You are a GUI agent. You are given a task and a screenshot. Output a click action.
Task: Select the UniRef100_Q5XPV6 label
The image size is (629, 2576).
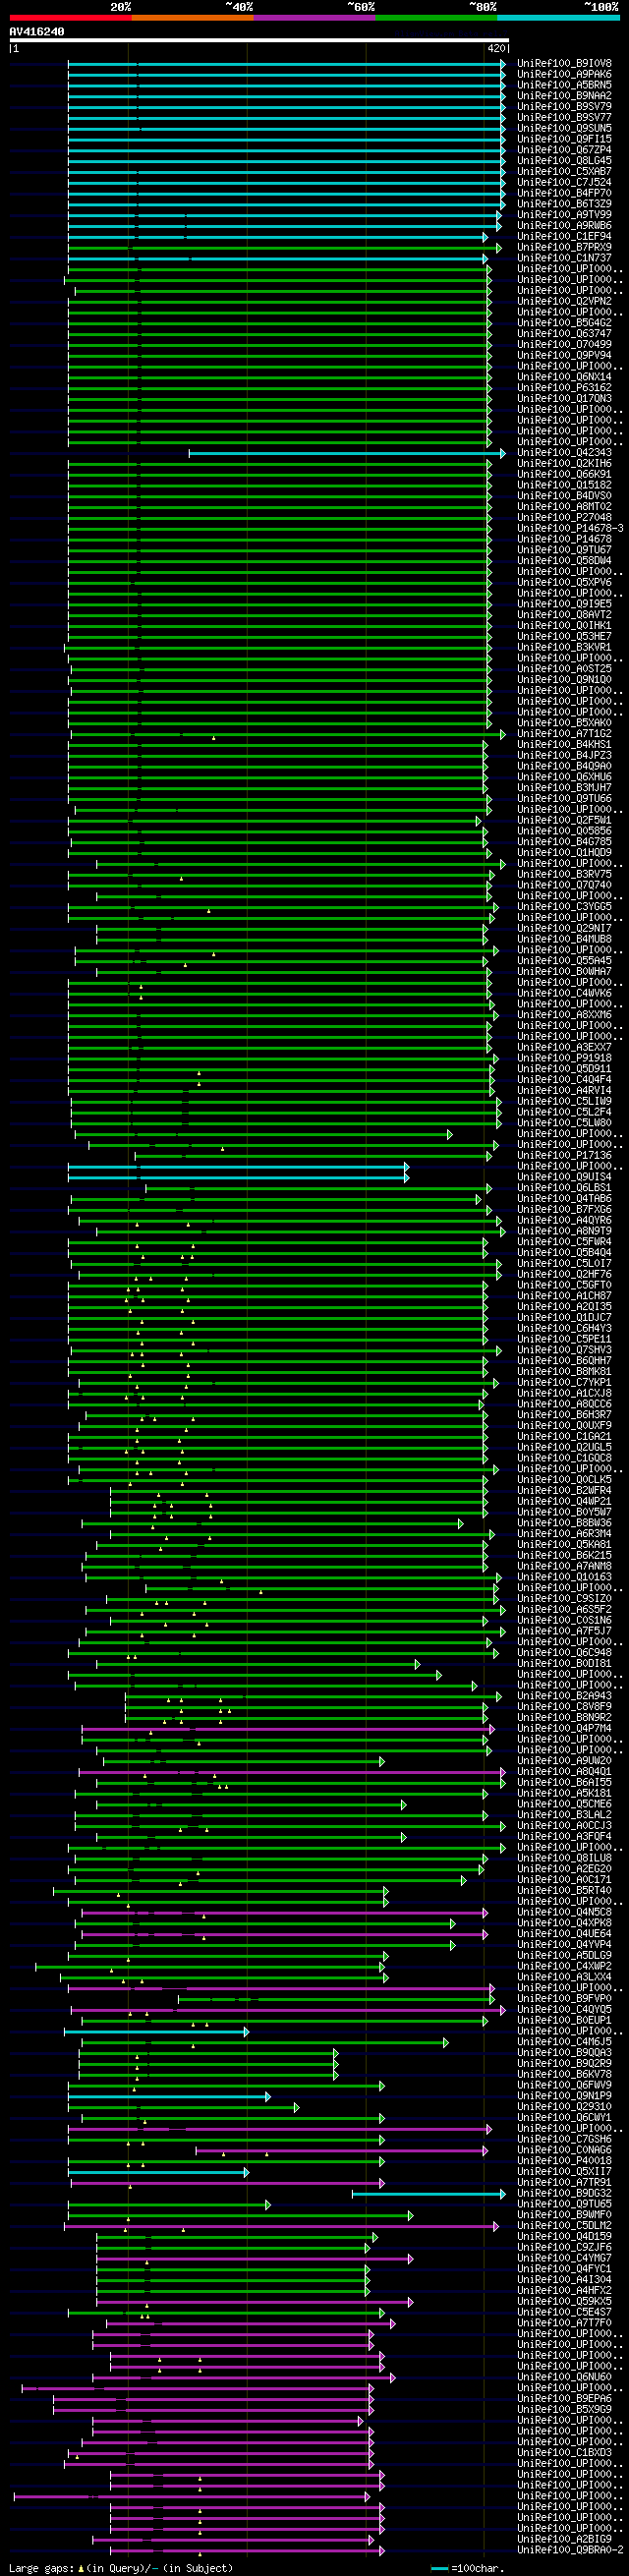pyautogui.click(x=564, y=583)
